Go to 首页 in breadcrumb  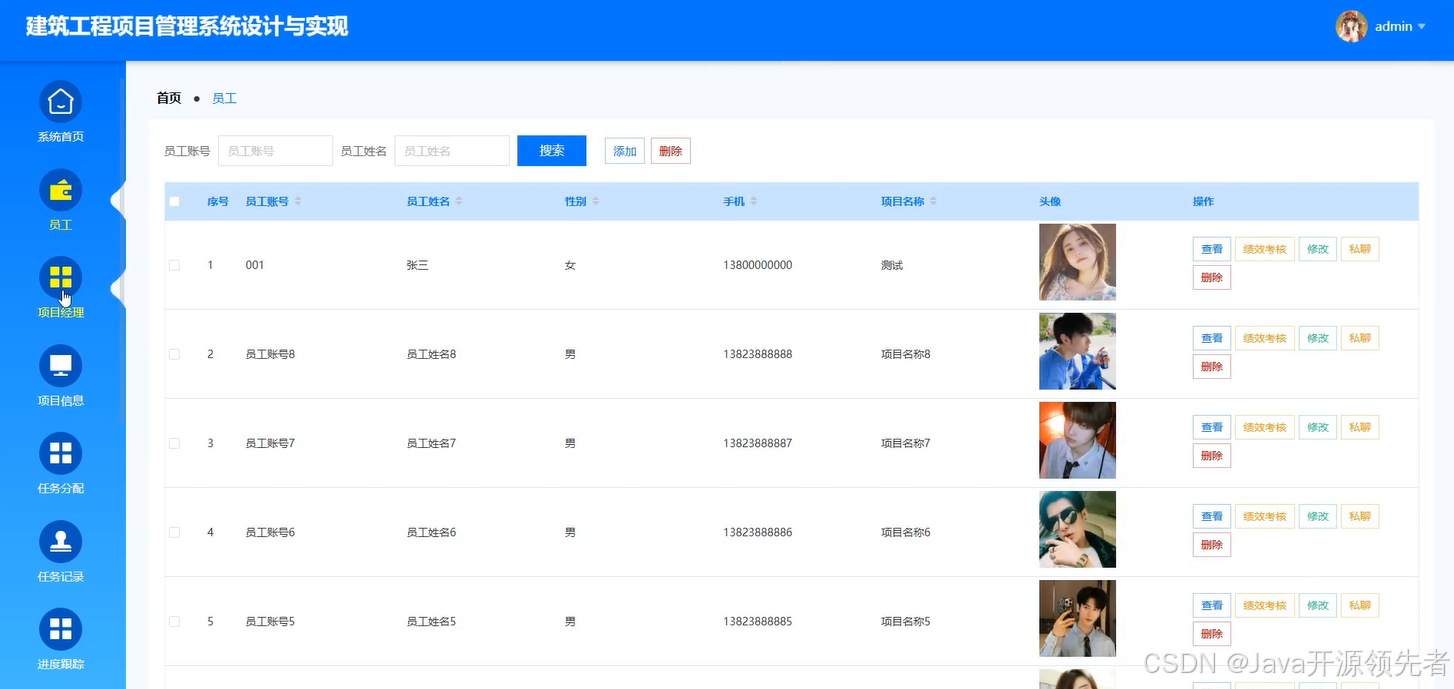click(x=169, y=98)
